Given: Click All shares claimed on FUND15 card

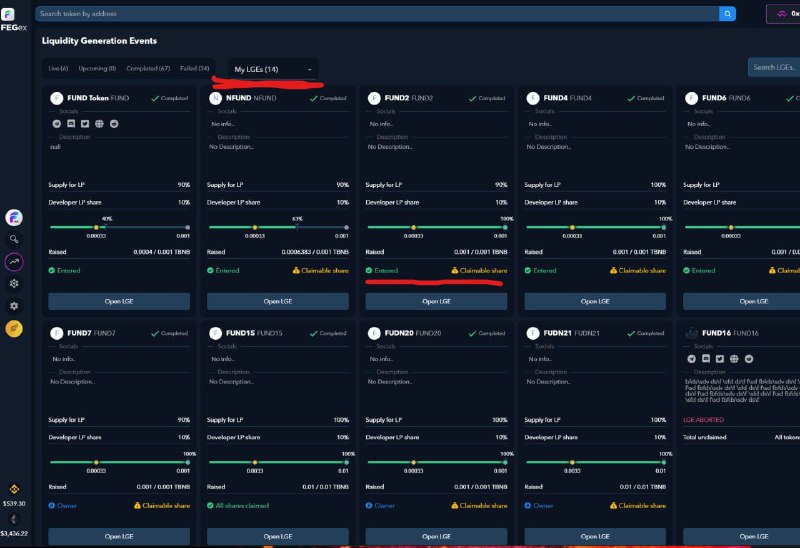Looking at the screenshot, I should pos(238,506).
